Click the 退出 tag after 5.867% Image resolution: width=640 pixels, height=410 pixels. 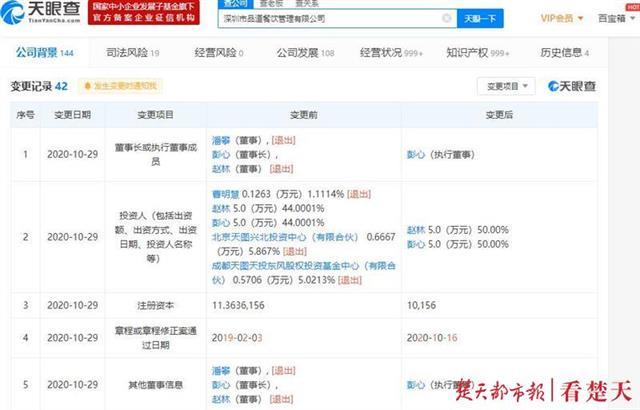point(295,251)
